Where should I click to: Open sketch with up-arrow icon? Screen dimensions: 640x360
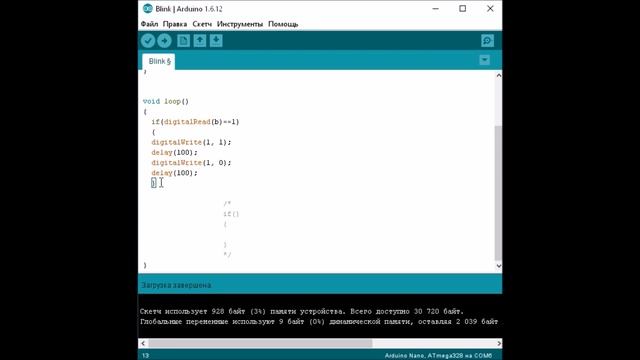pos(200,41)
